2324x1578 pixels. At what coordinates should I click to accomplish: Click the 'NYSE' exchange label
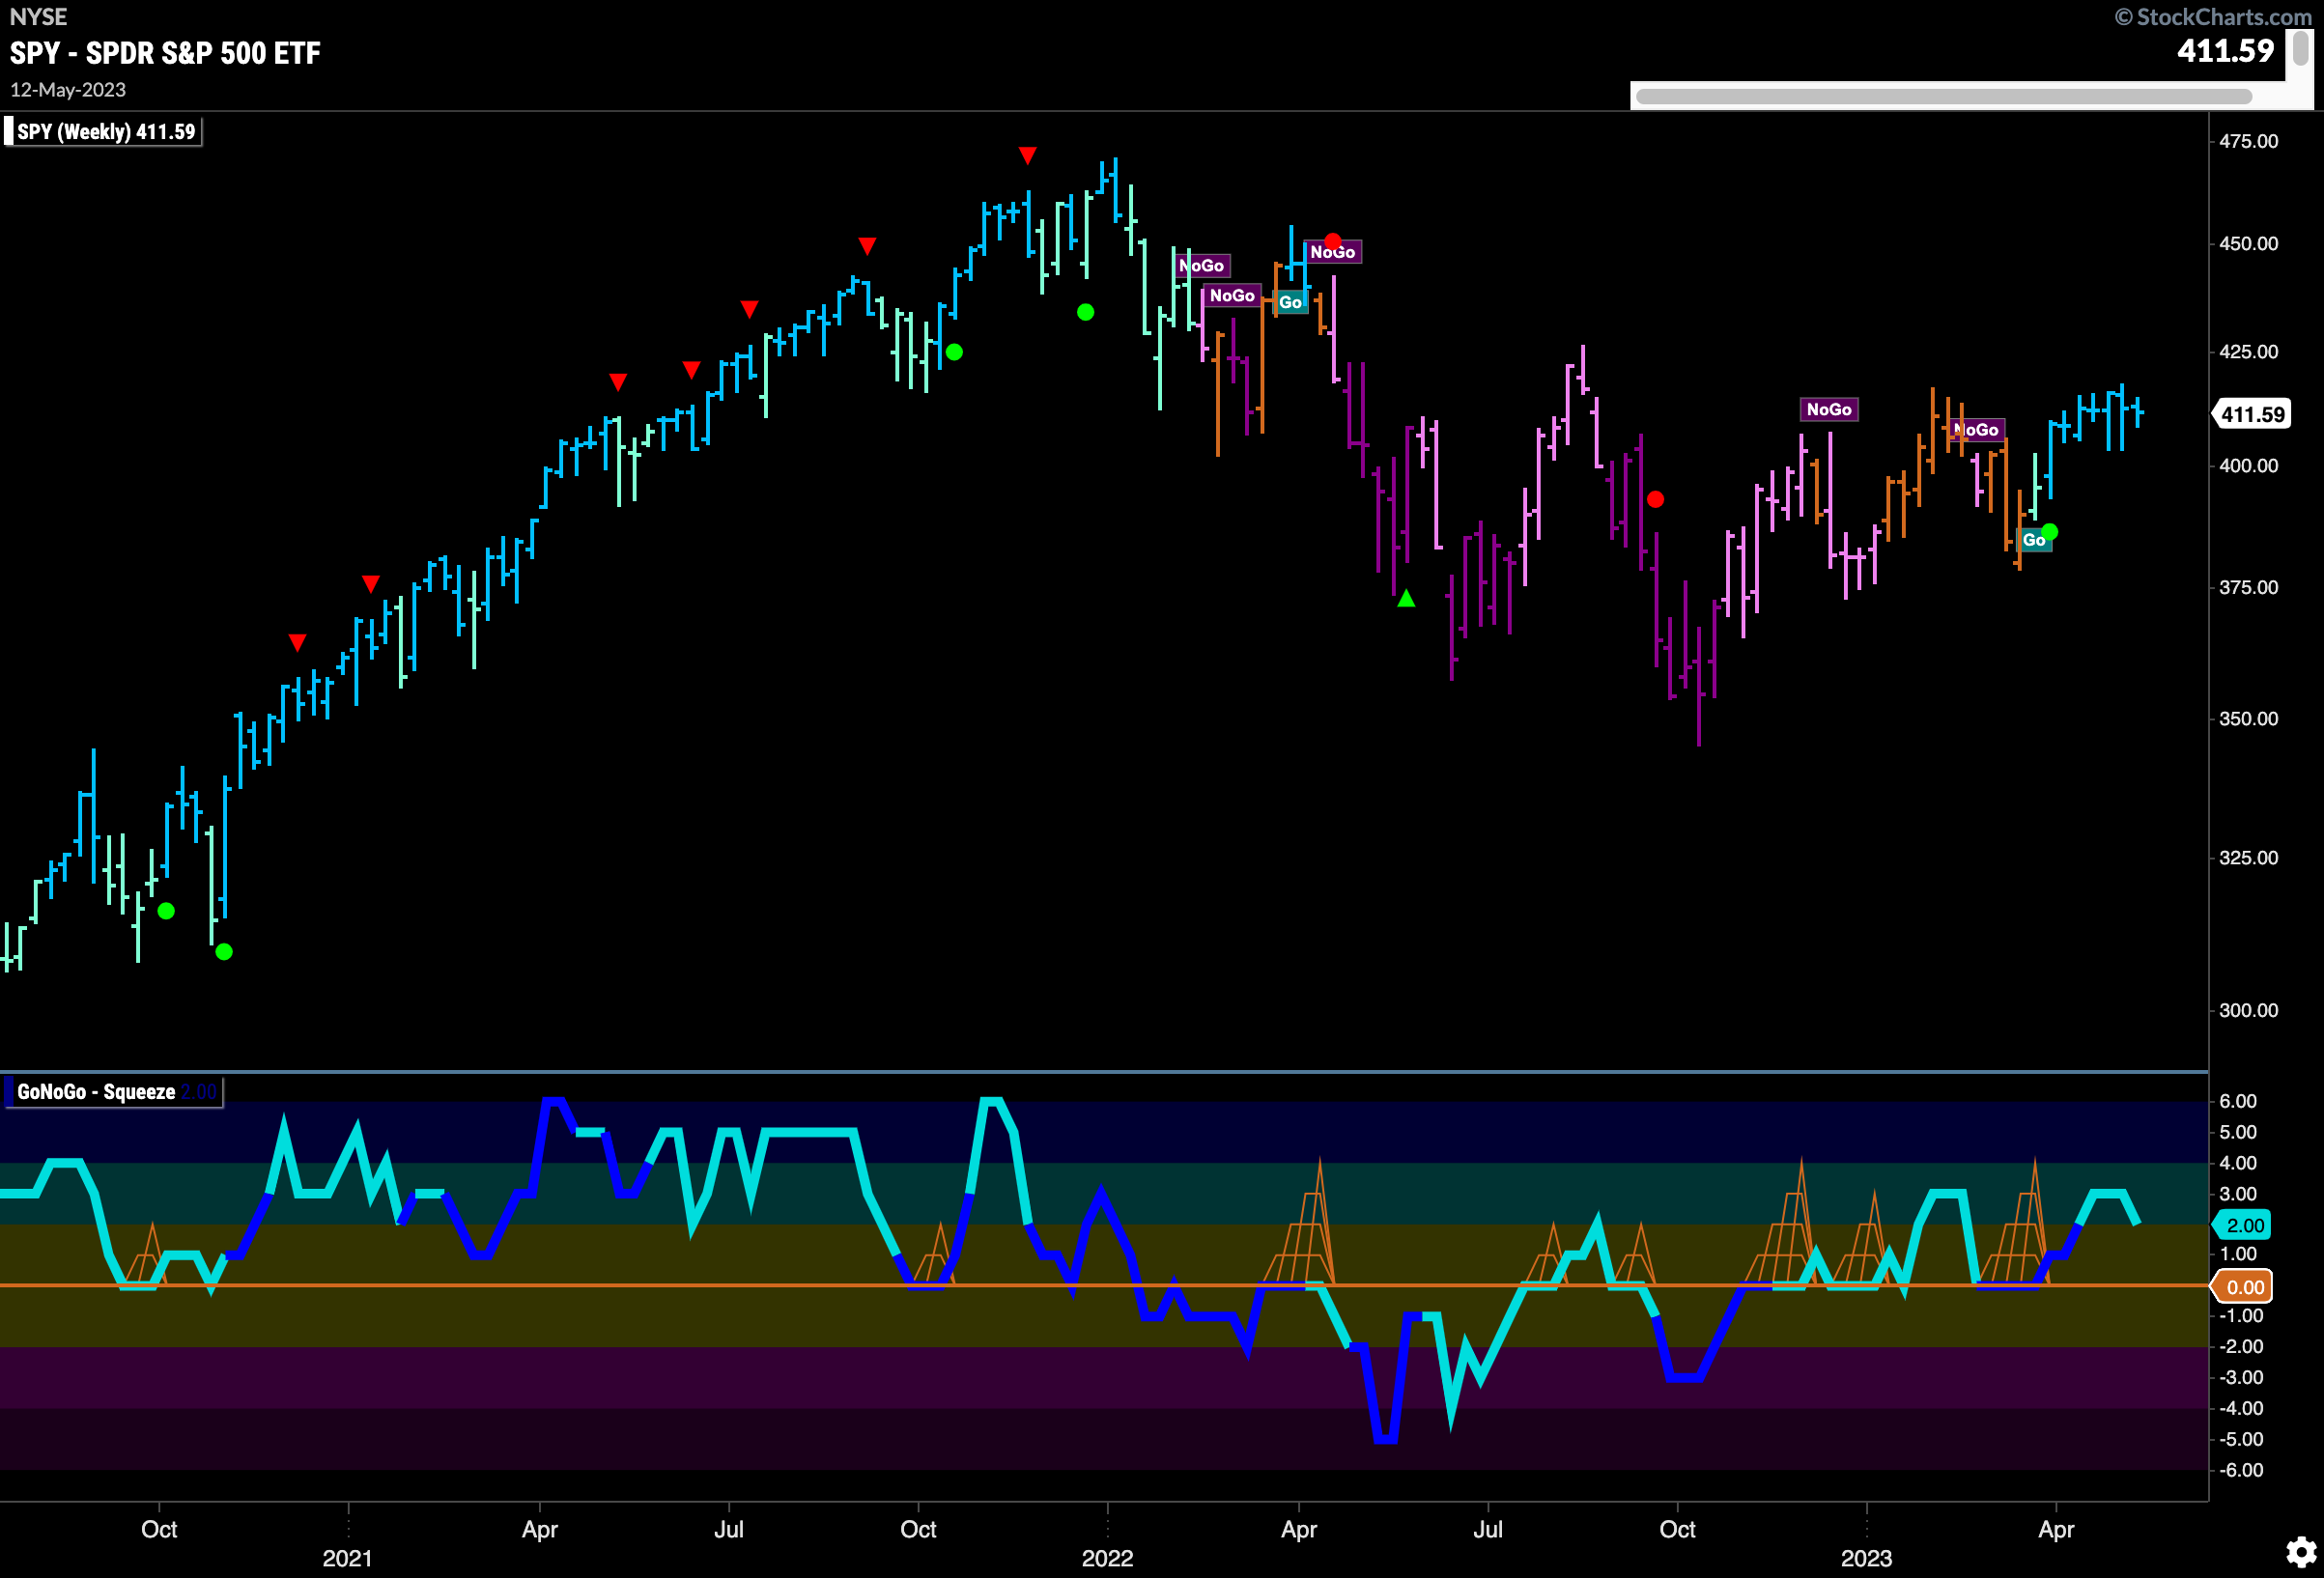(x=38, y=17)
